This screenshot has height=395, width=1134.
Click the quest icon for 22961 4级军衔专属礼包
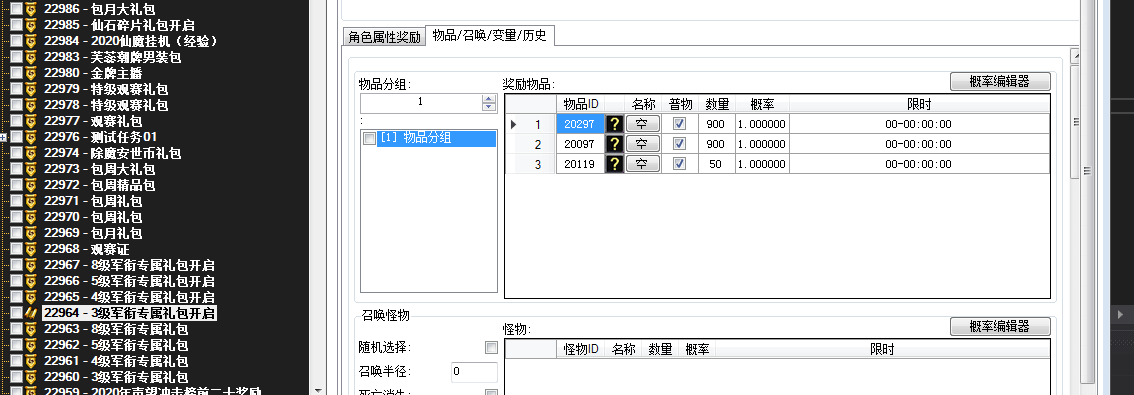tap(30, 361)
